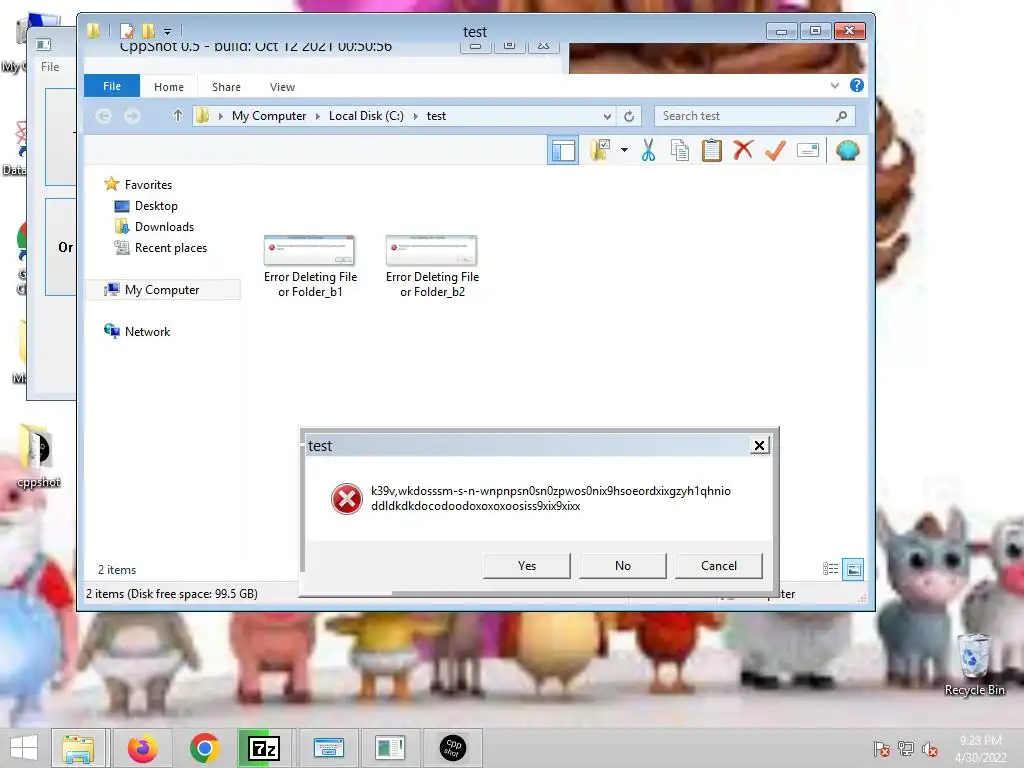Image resolution: width=1024 pixels, height=768 pixels.
Task: Open File Explorer from the taskbar
Action: [78, 748]
